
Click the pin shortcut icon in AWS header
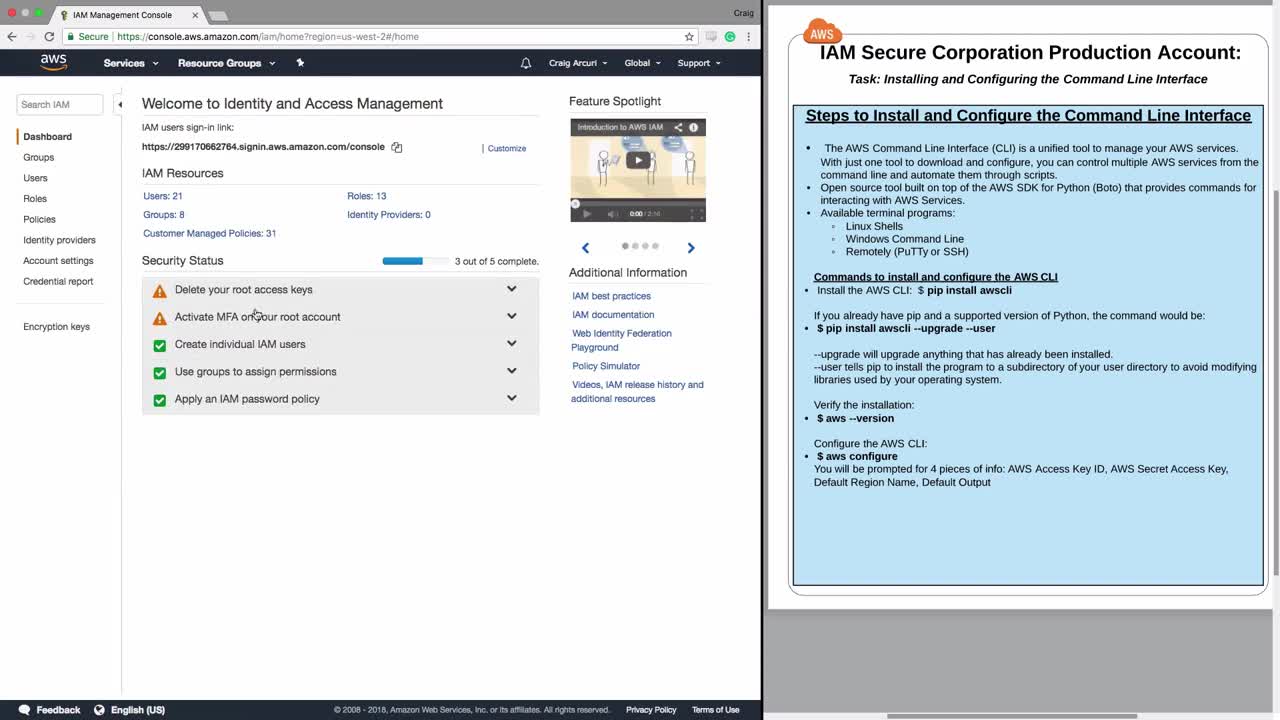(300, 63)
